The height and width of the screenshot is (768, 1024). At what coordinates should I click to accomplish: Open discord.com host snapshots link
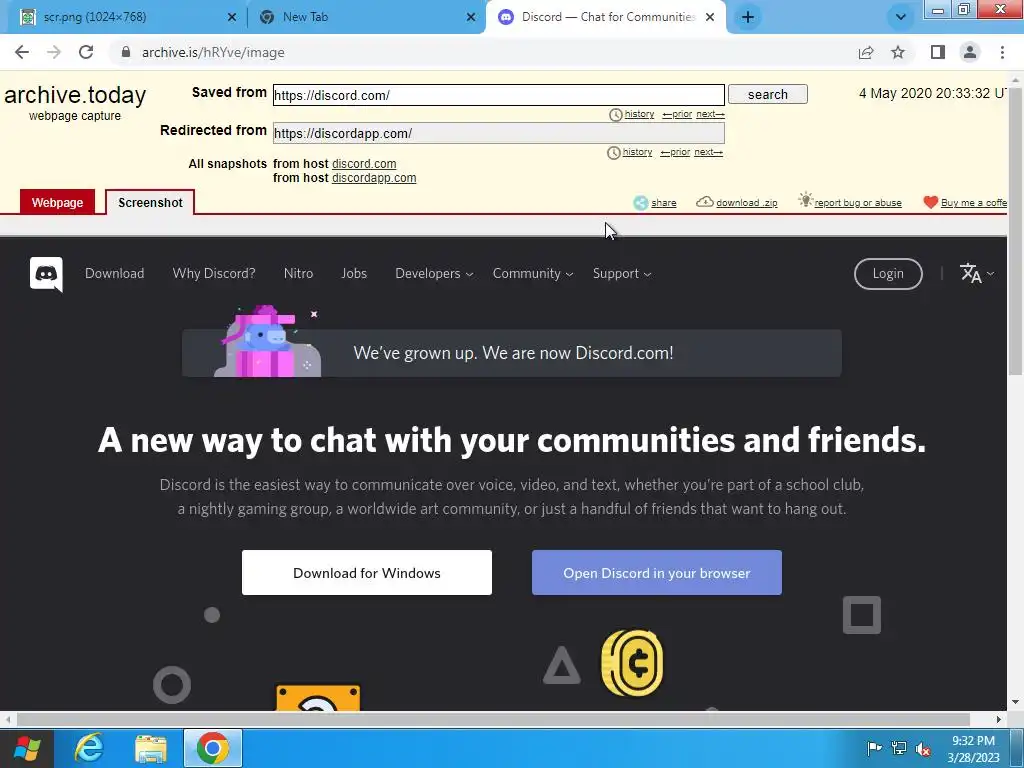click(x=364, y=164)
